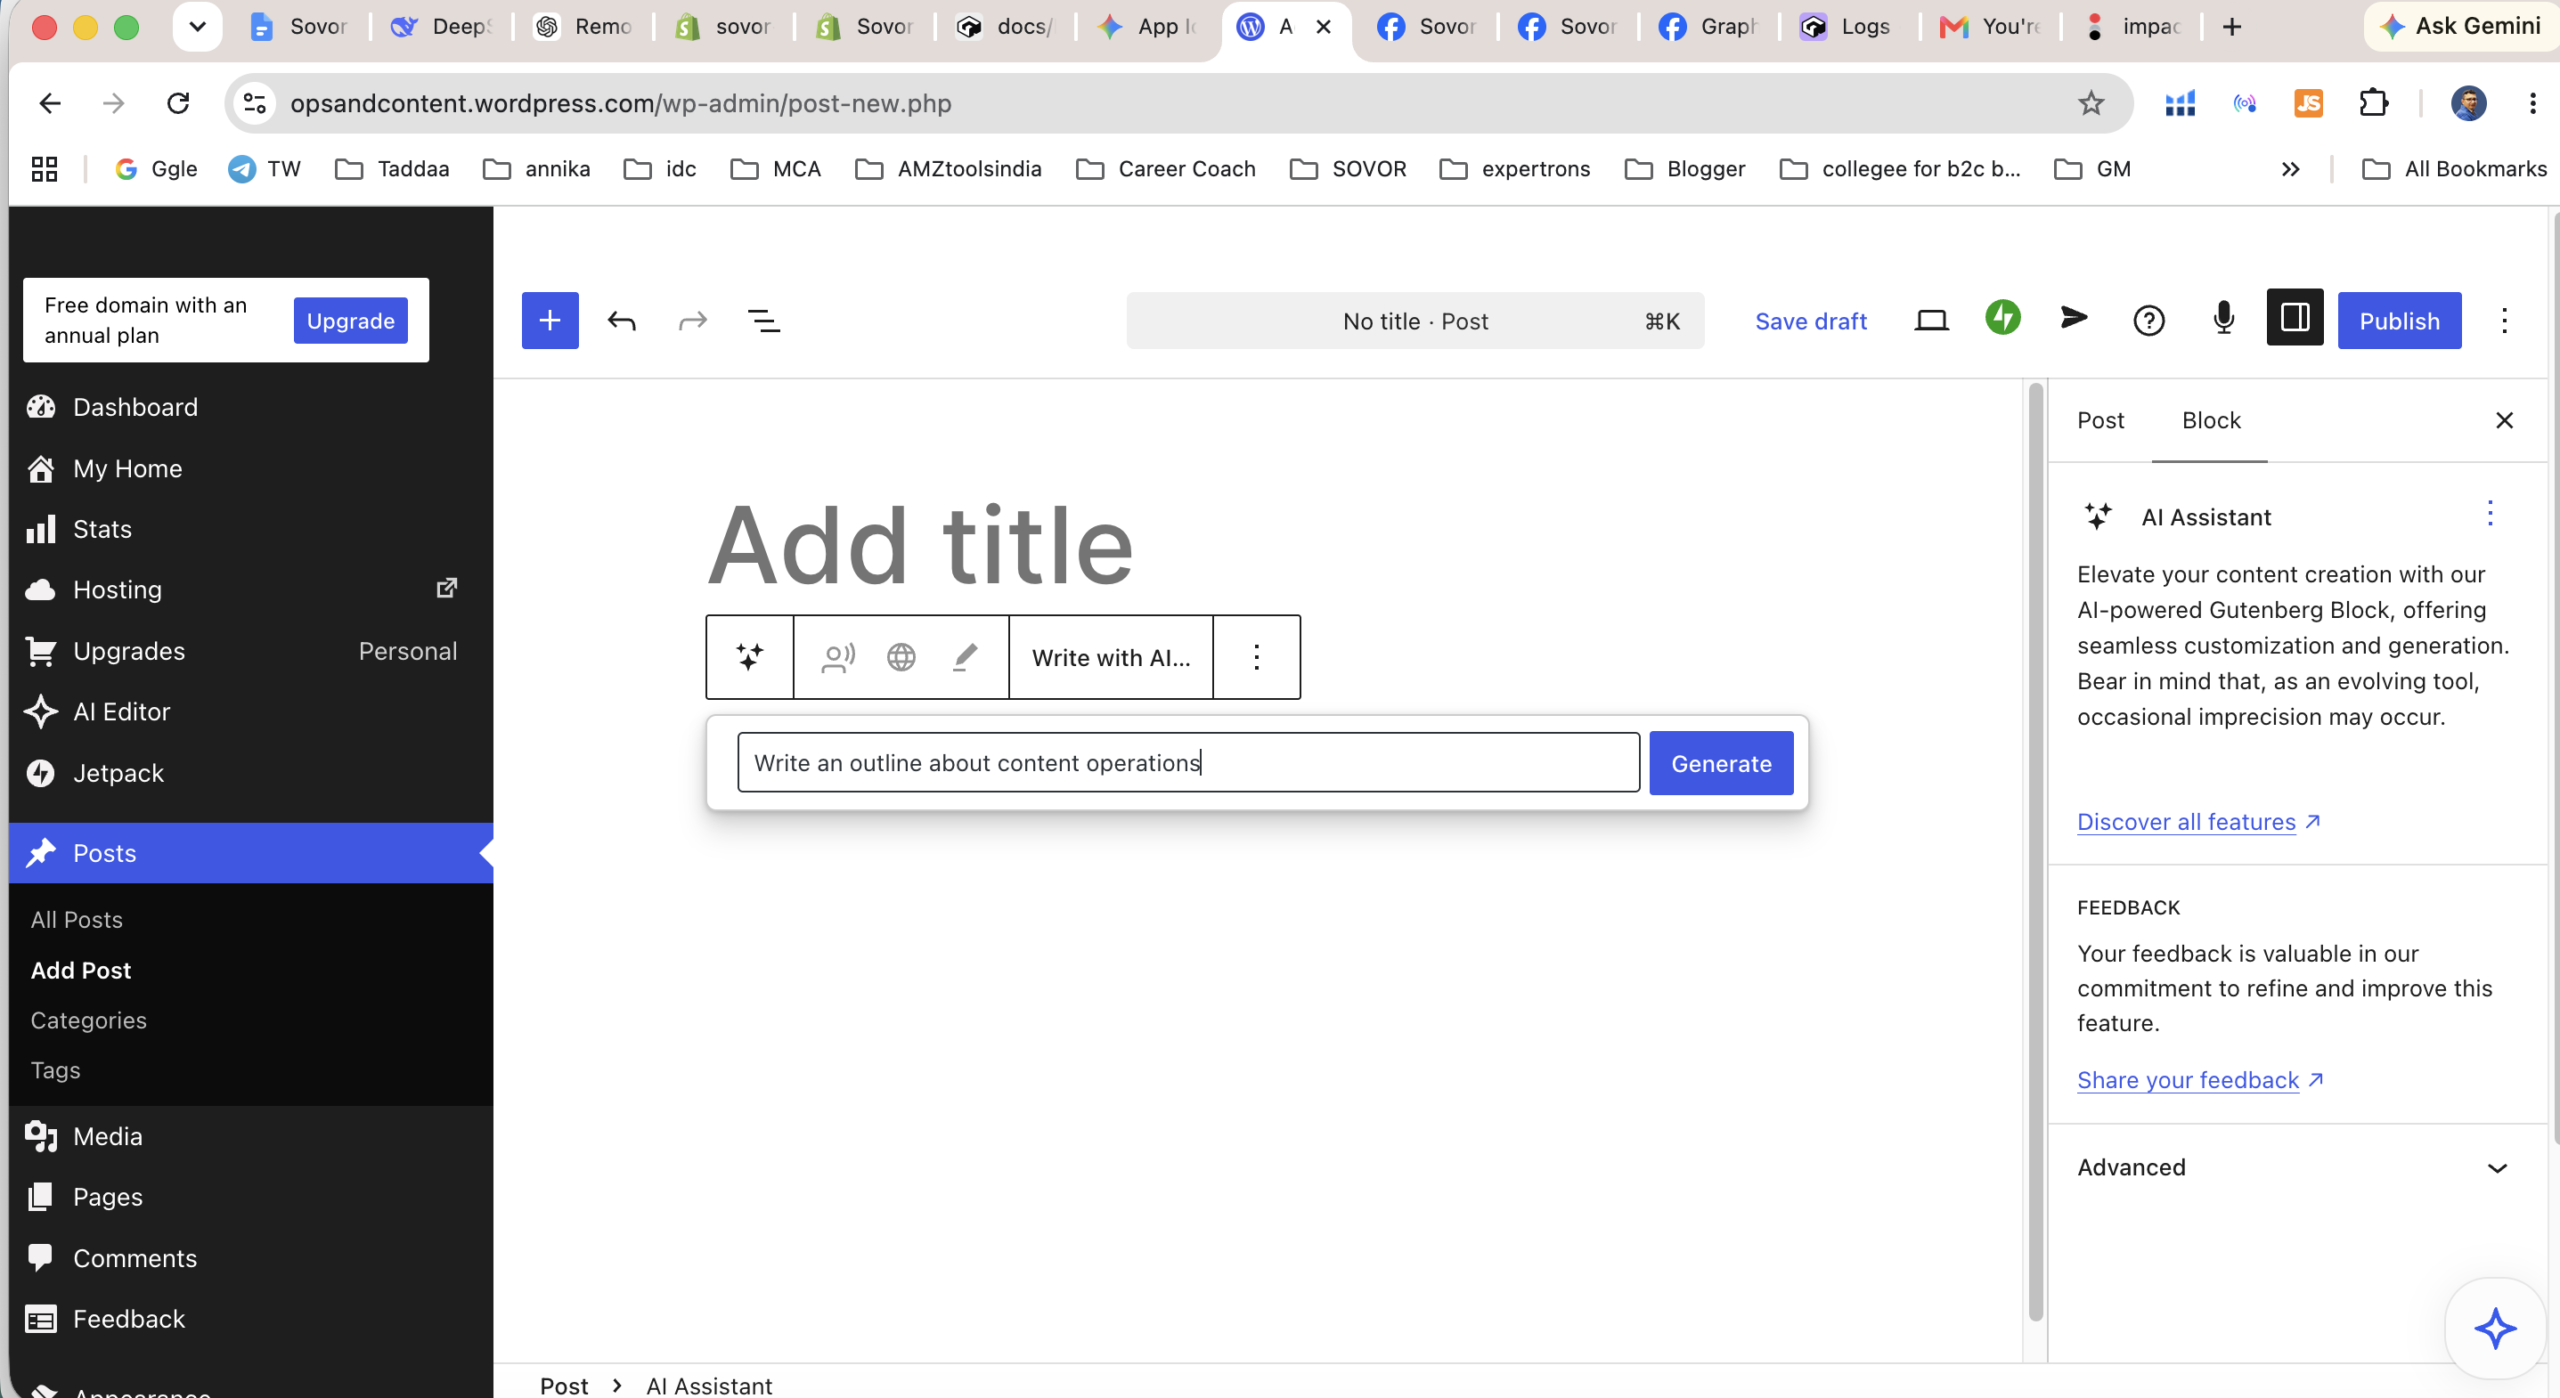Image resolution: width=2560 pixels, height=1398 pixels.
Task: Reload the page in Chrome
Action: (x=178, y=102)
